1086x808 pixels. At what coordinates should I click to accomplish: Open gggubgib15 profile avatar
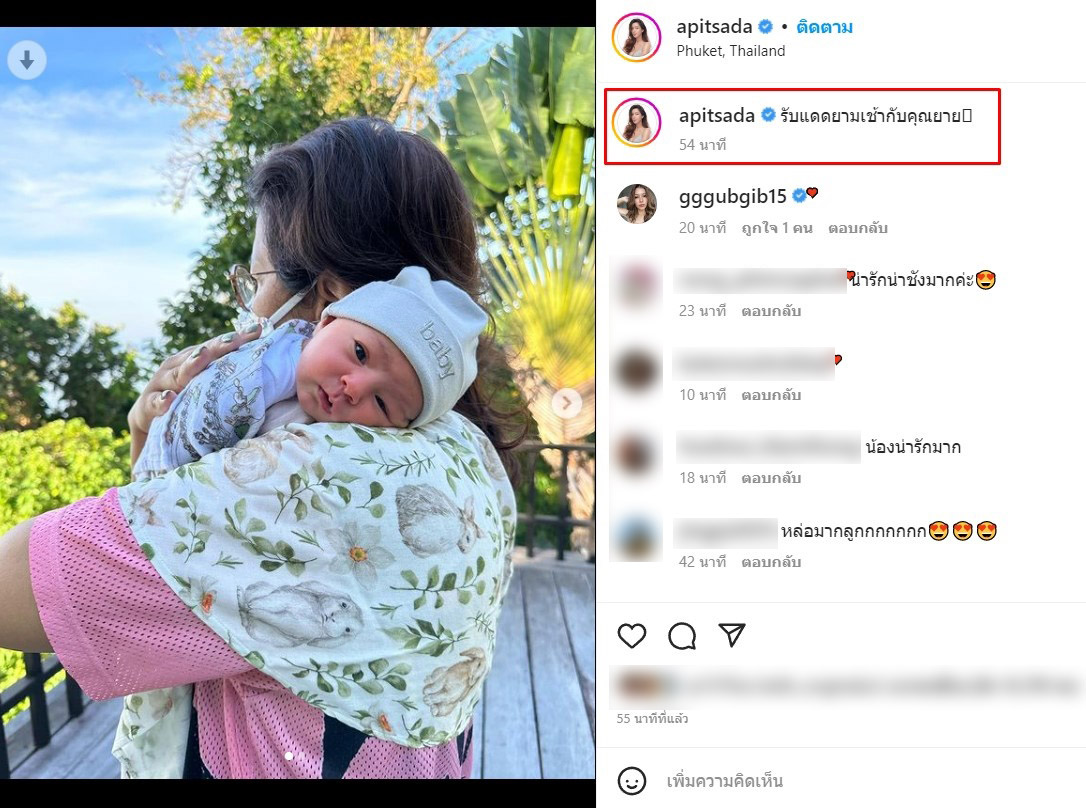(x=637, y=204)
